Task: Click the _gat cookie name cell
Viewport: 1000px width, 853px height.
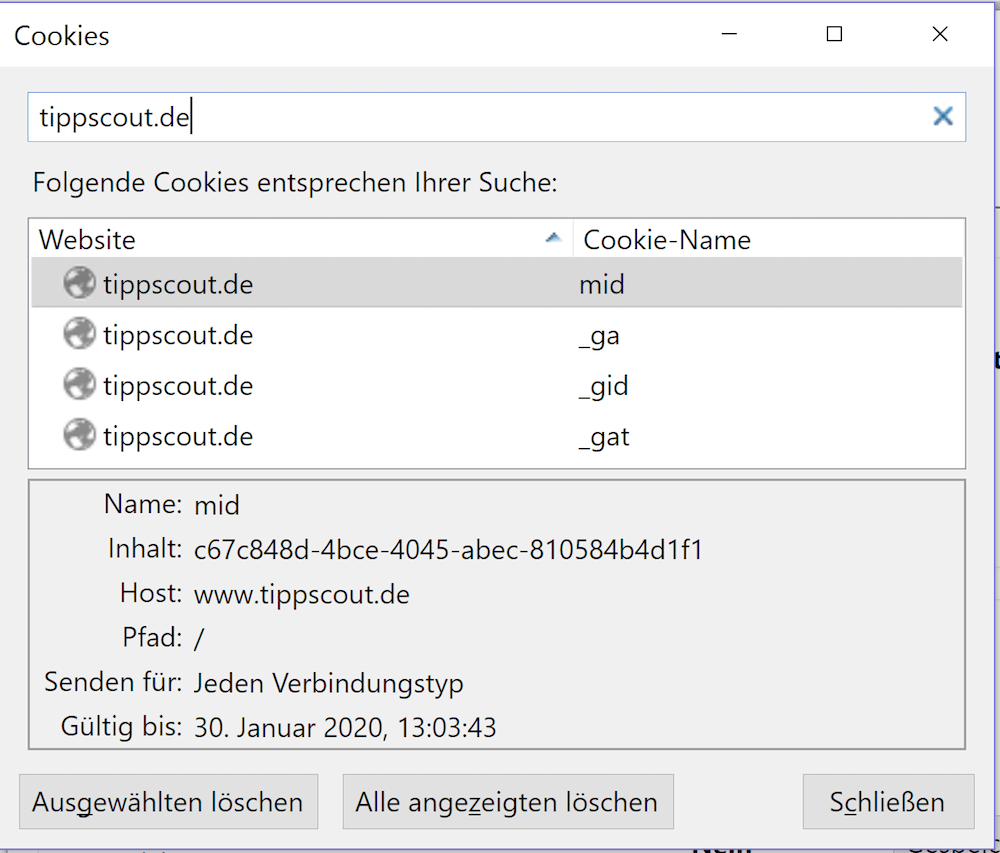Action: tap(604, 437)
